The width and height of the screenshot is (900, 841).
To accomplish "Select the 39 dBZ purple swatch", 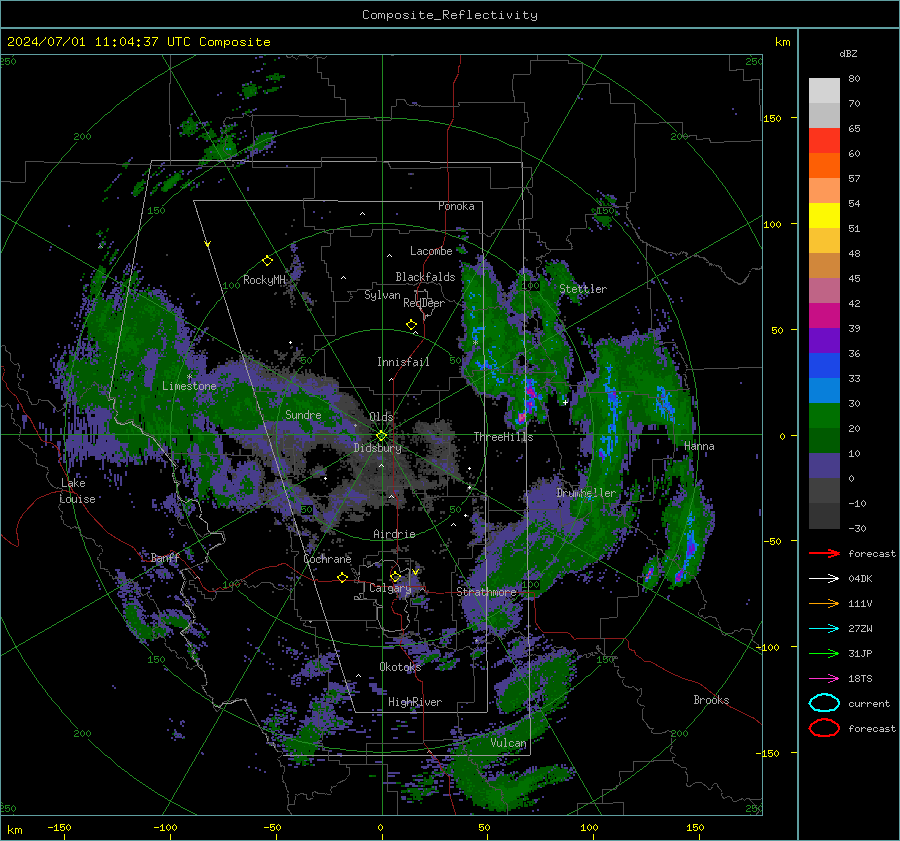I will [x=824, y=340].
